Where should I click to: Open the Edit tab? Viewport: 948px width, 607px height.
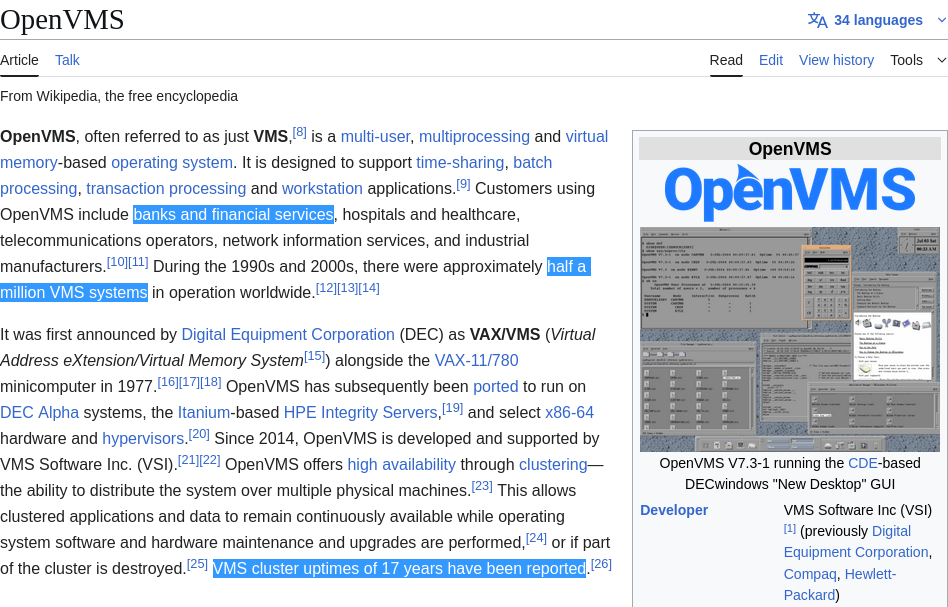tap(771, 60)
